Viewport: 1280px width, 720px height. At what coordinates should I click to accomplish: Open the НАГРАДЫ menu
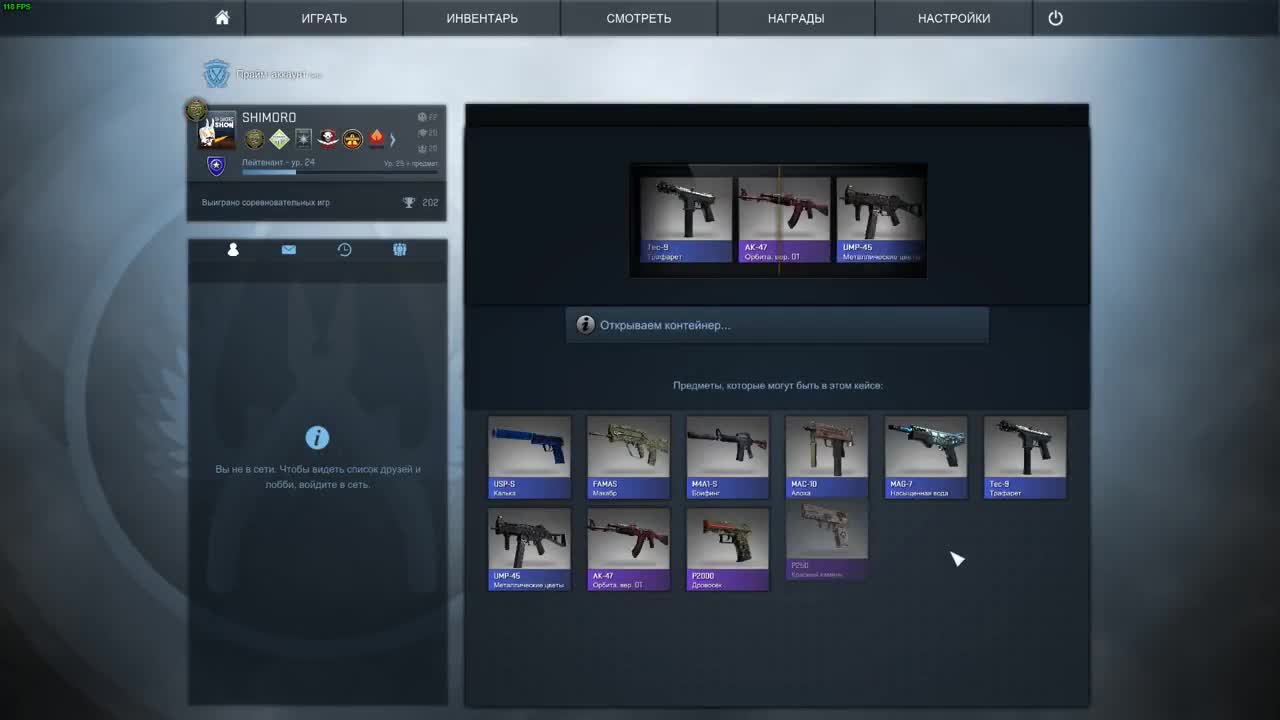point(796,18)
